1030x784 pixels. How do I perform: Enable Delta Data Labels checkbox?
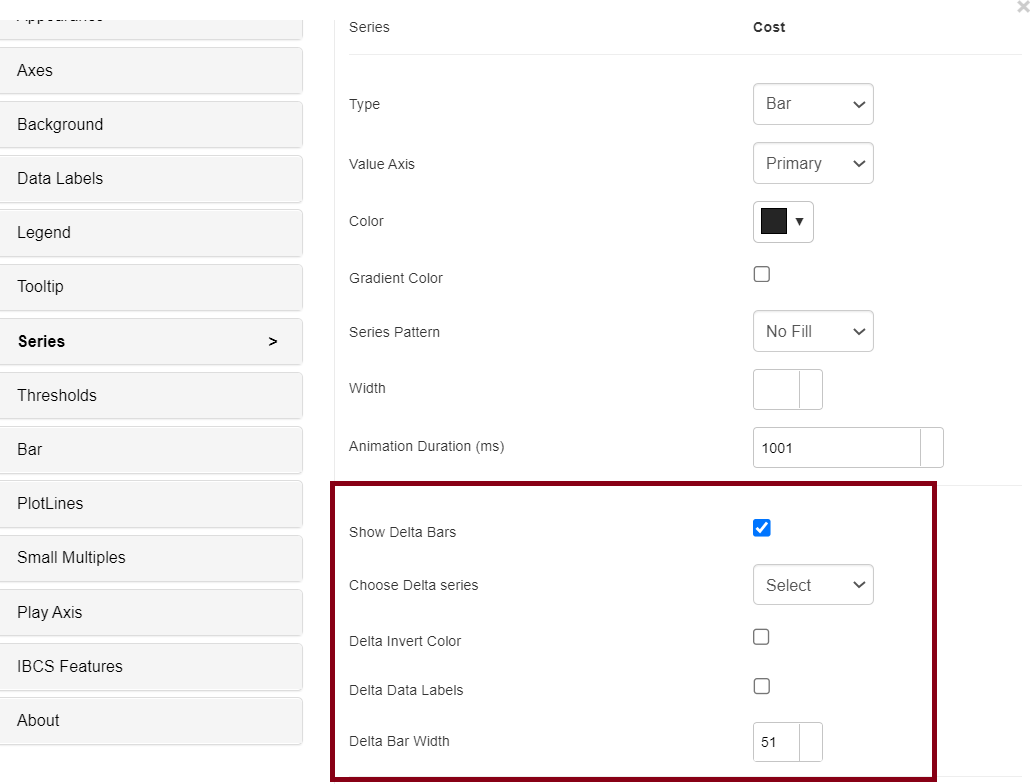point(761,686)
